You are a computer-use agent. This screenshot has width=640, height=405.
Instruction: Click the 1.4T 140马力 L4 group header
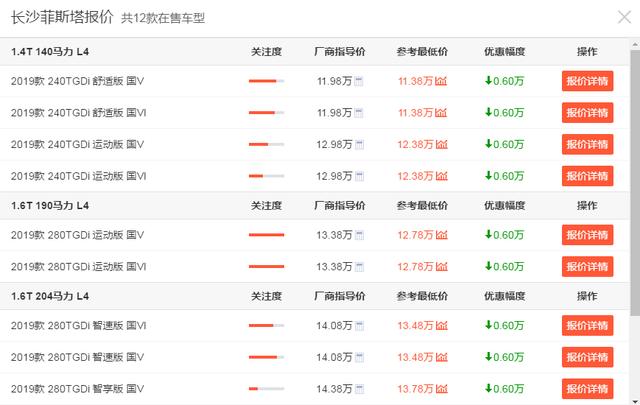click(x=50, y=52)
